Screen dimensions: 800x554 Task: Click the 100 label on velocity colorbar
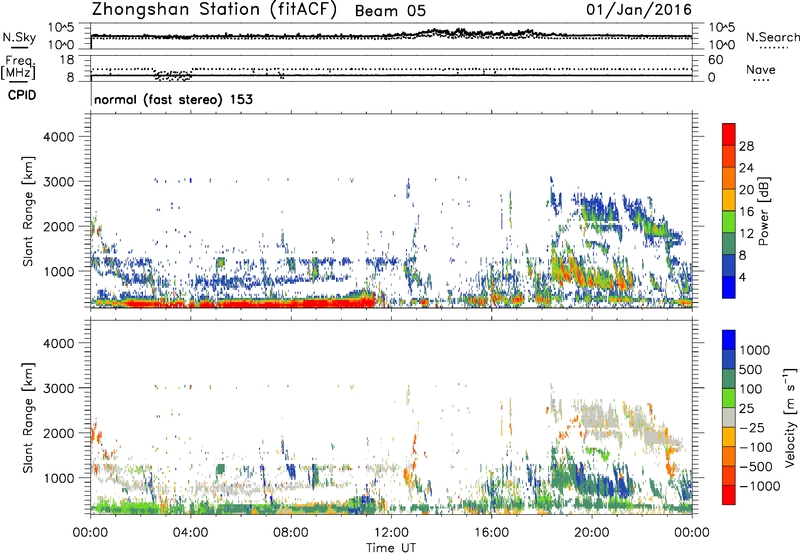[750, 389]
